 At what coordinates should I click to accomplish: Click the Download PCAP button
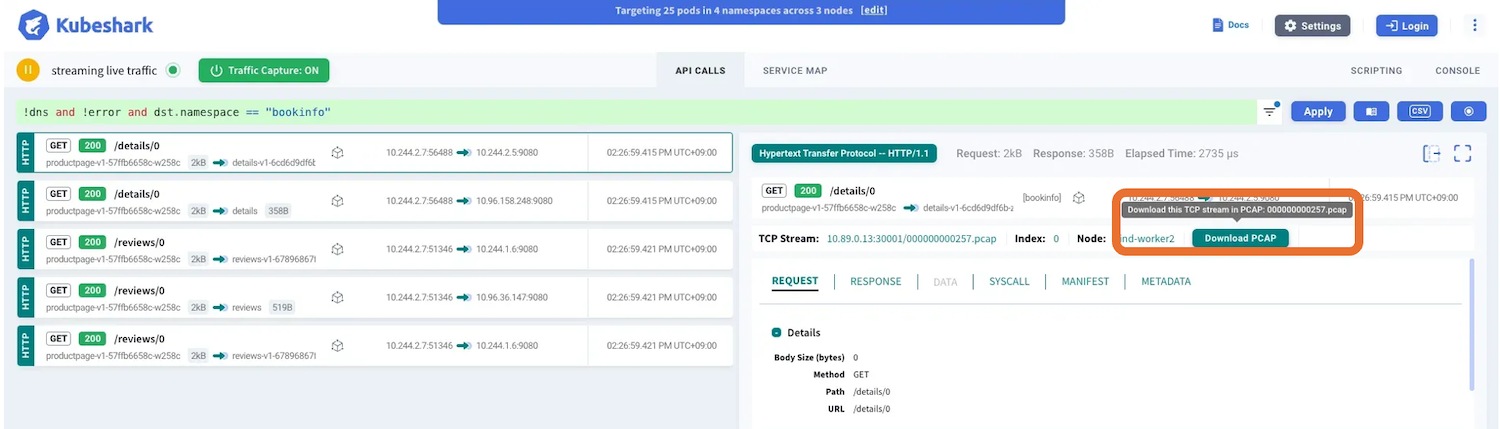[x=1240, y=238]
